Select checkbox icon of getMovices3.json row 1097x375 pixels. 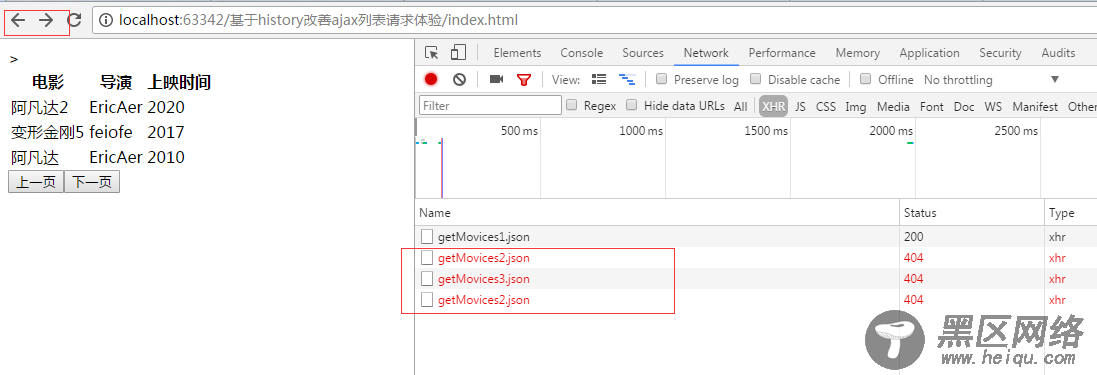427,278
